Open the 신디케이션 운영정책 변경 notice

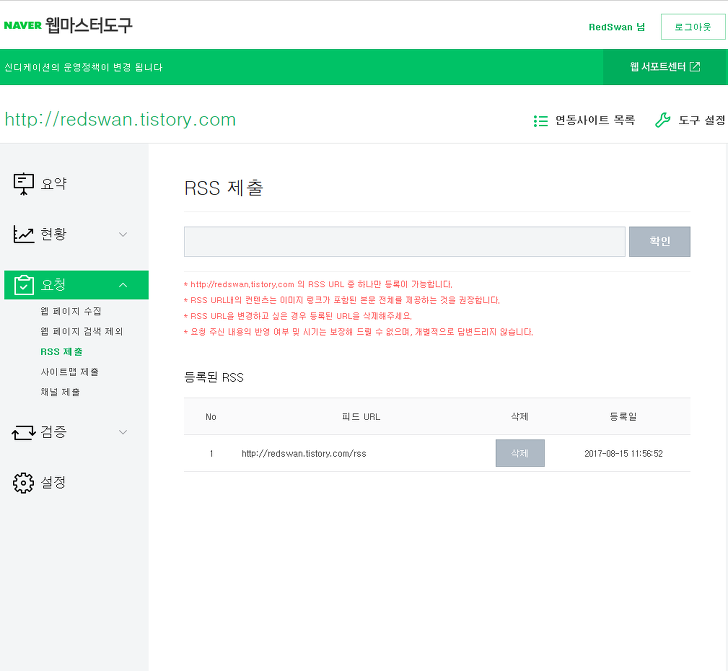84,67
